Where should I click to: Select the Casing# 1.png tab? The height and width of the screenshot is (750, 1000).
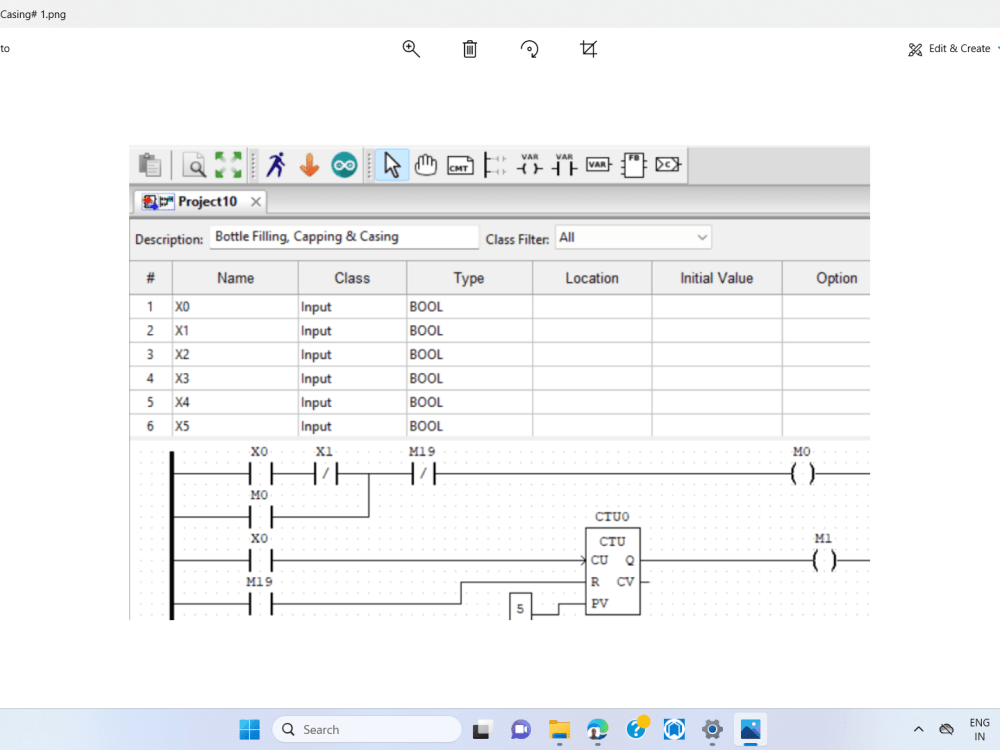(x=33, y=14)
